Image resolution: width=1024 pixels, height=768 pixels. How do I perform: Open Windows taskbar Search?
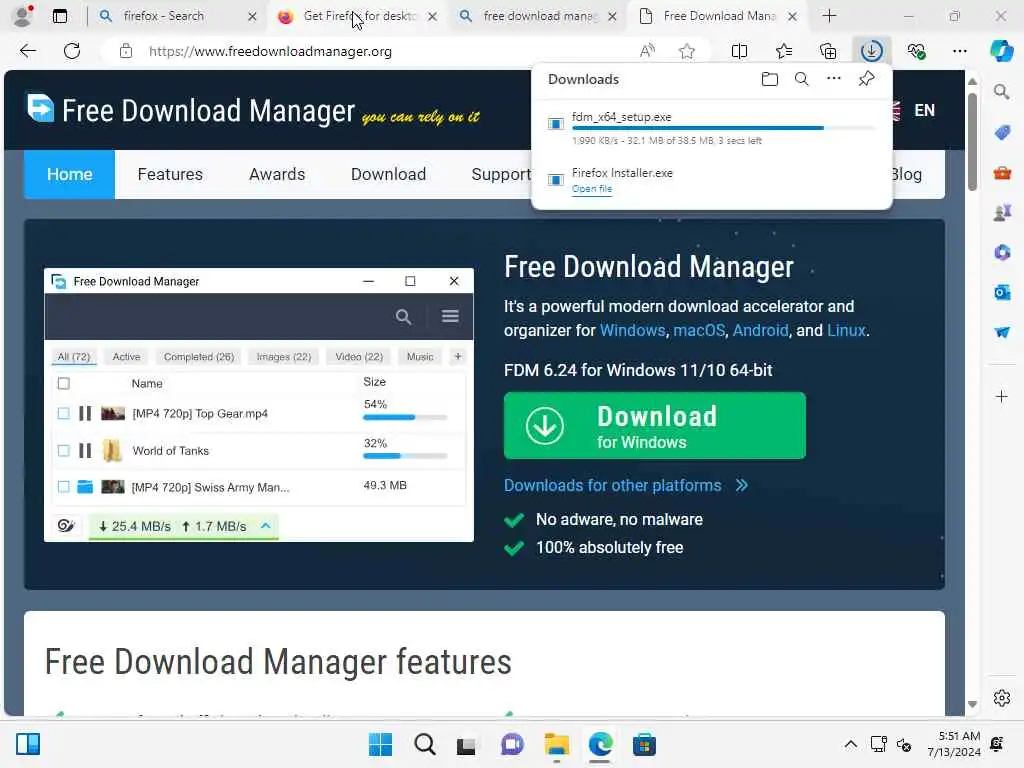pyautogui.click(x=424, y=744)
